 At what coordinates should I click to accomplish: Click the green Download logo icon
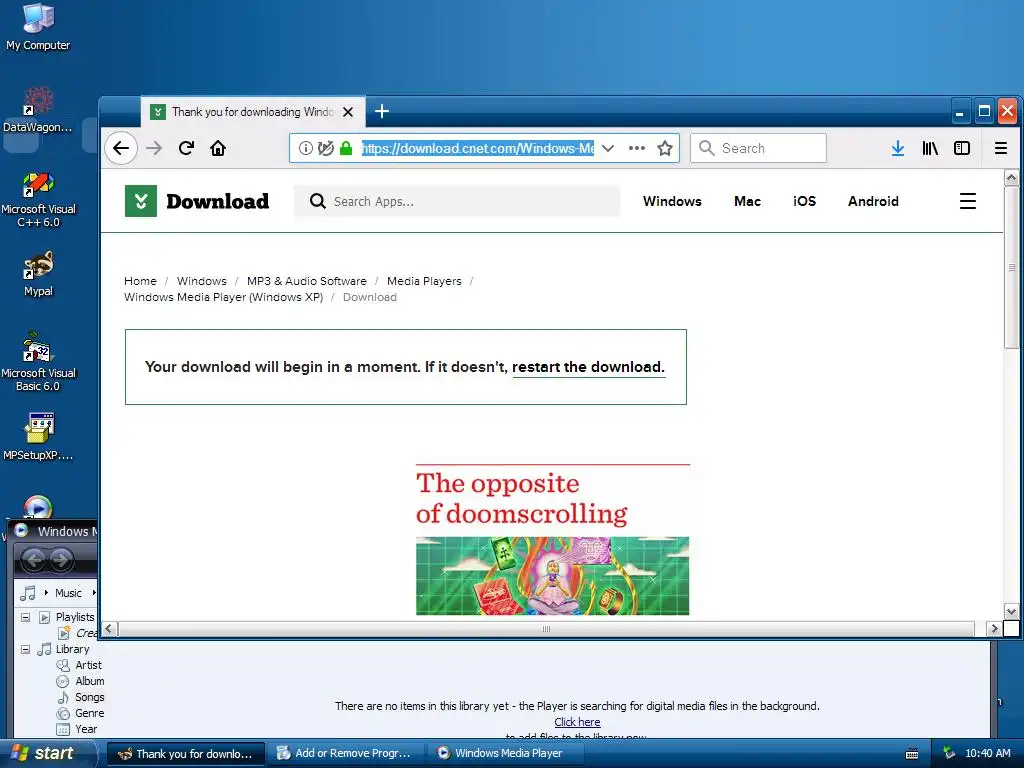click(x=140, y=201)
